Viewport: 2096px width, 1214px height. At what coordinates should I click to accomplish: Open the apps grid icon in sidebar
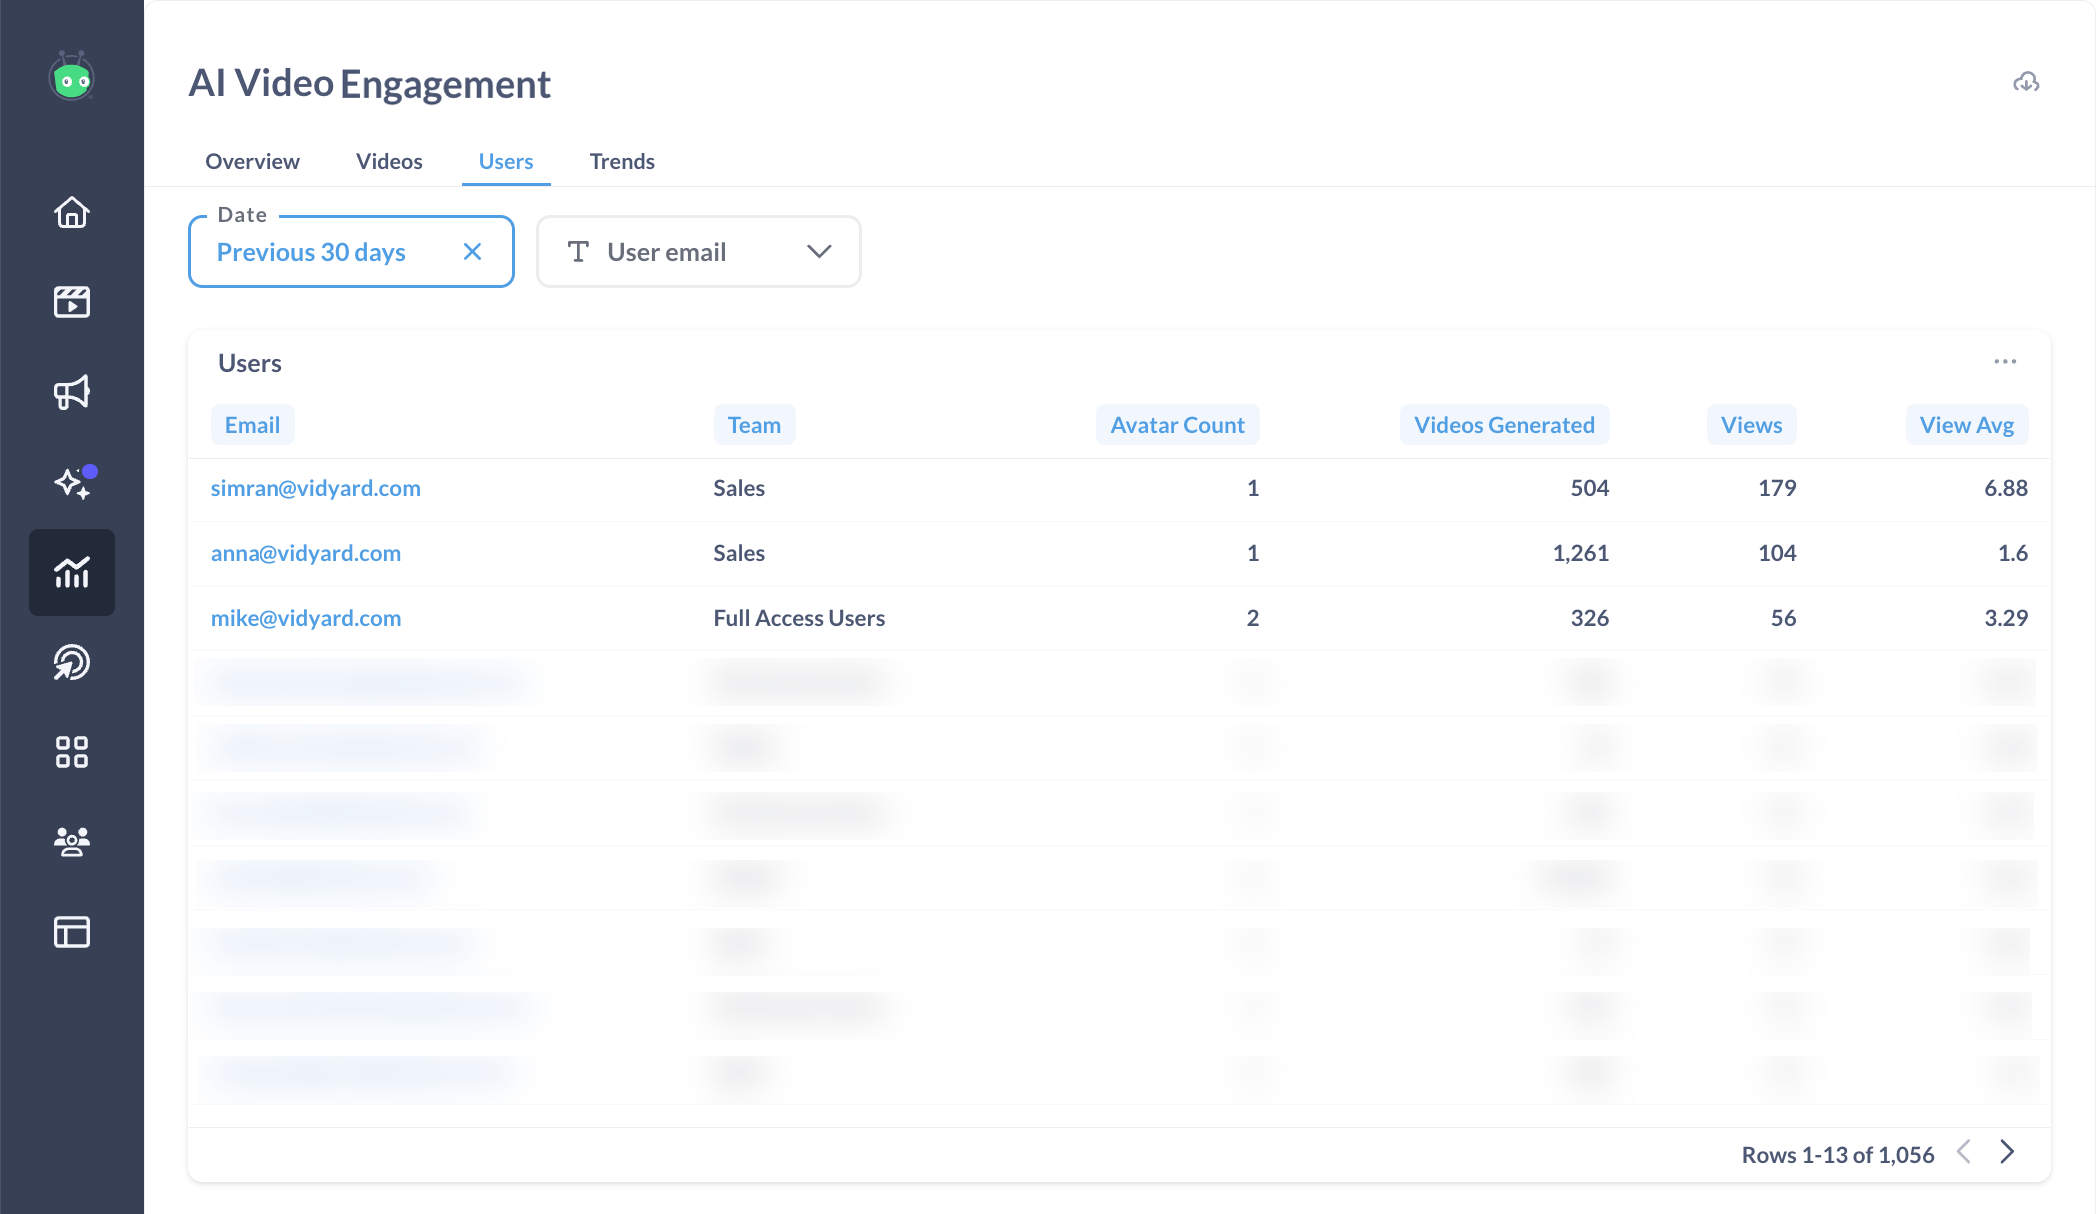pos(71,752)
